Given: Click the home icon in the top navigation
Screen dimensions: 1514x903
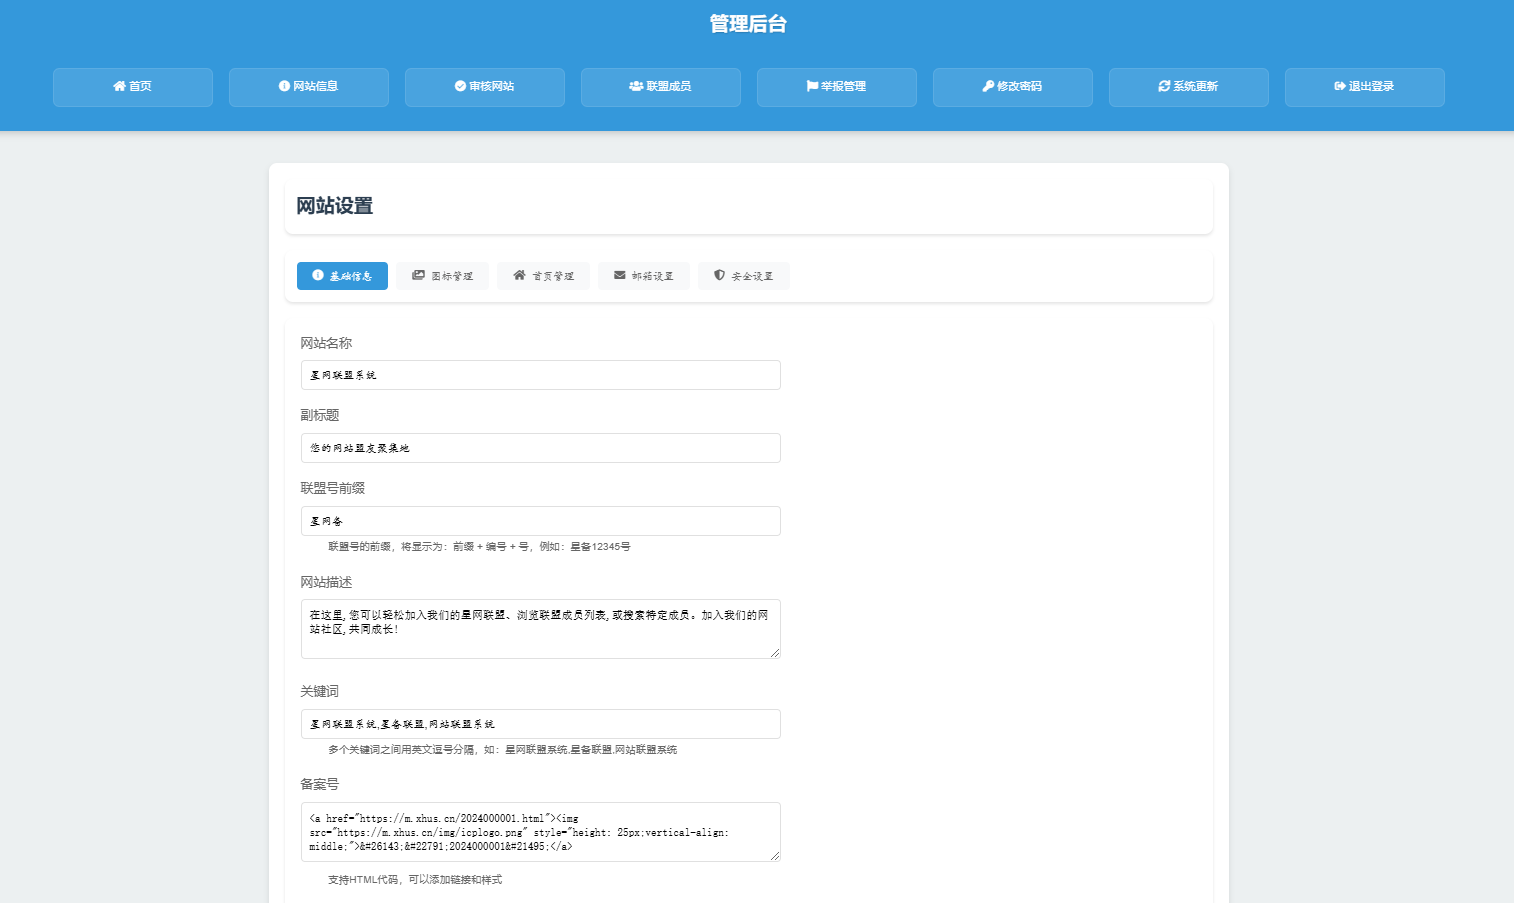Looking at the screenshot, I should click(119, 87).
